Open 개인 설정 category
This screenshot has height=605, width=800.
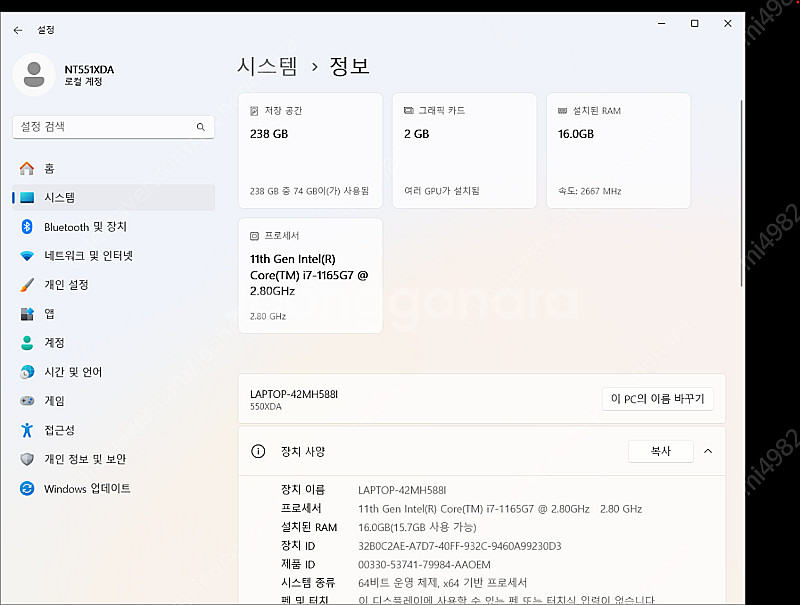(x=113, y=285)
